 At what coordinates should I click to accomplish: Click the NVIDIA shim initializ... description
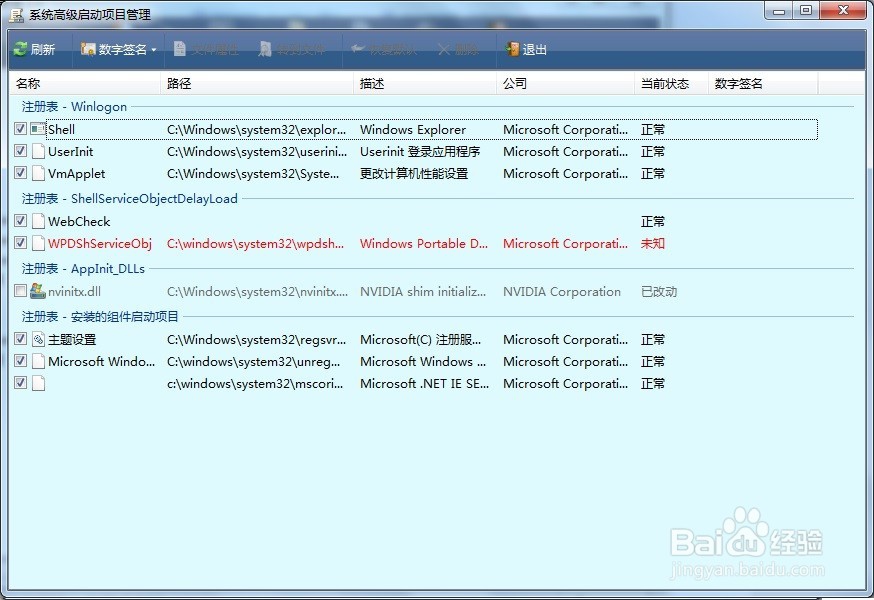(423, 292)
